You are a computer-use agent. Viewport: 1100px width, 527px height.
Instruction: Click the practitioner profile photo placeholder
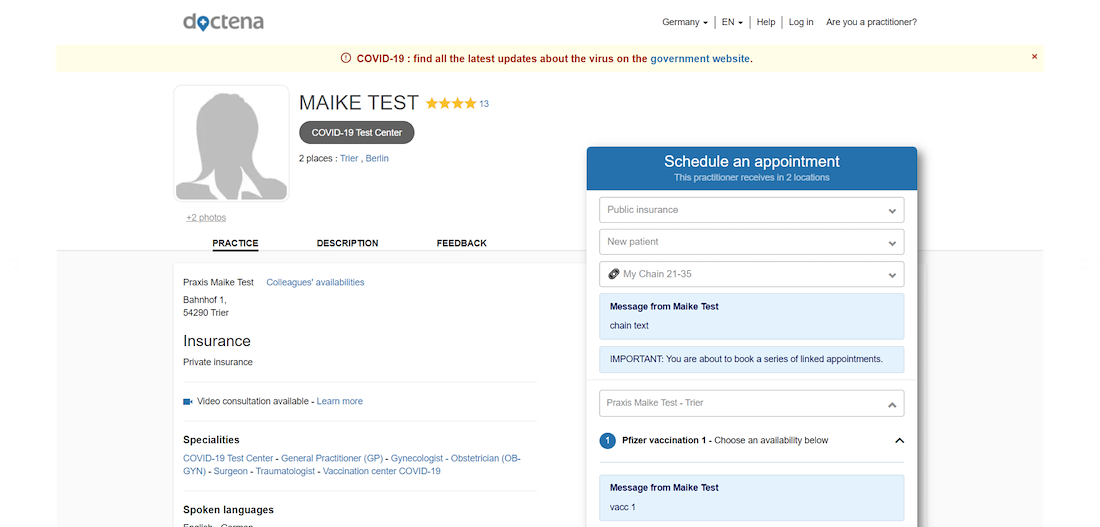pos(232,144)
